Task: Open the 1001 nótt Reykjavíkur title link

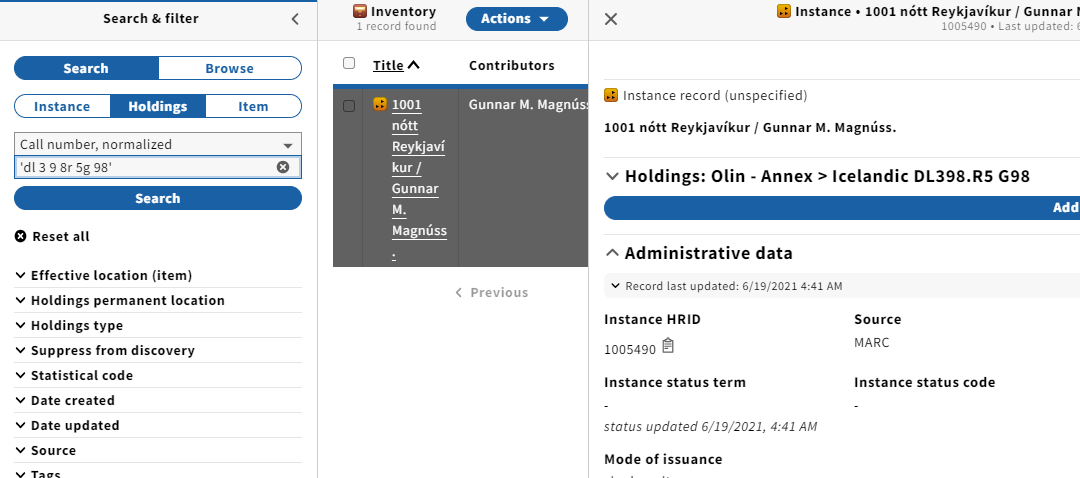Action: 419,179
